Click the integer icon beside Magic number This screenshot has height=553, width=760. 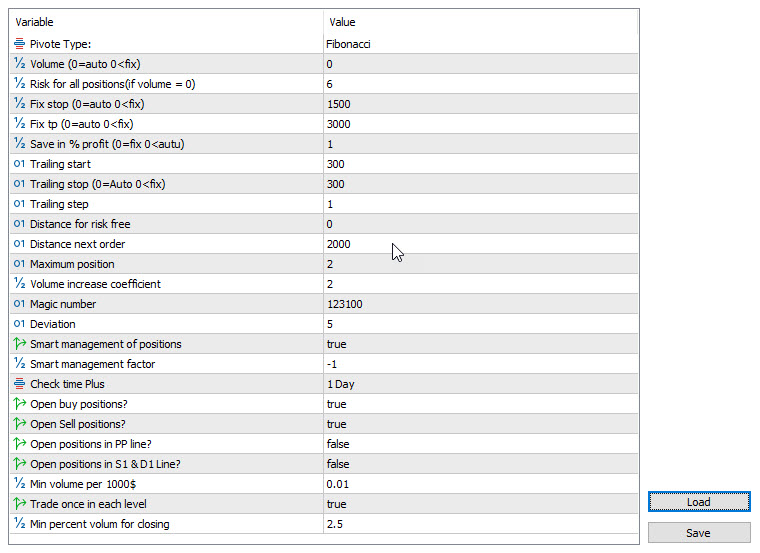[20, 304]
